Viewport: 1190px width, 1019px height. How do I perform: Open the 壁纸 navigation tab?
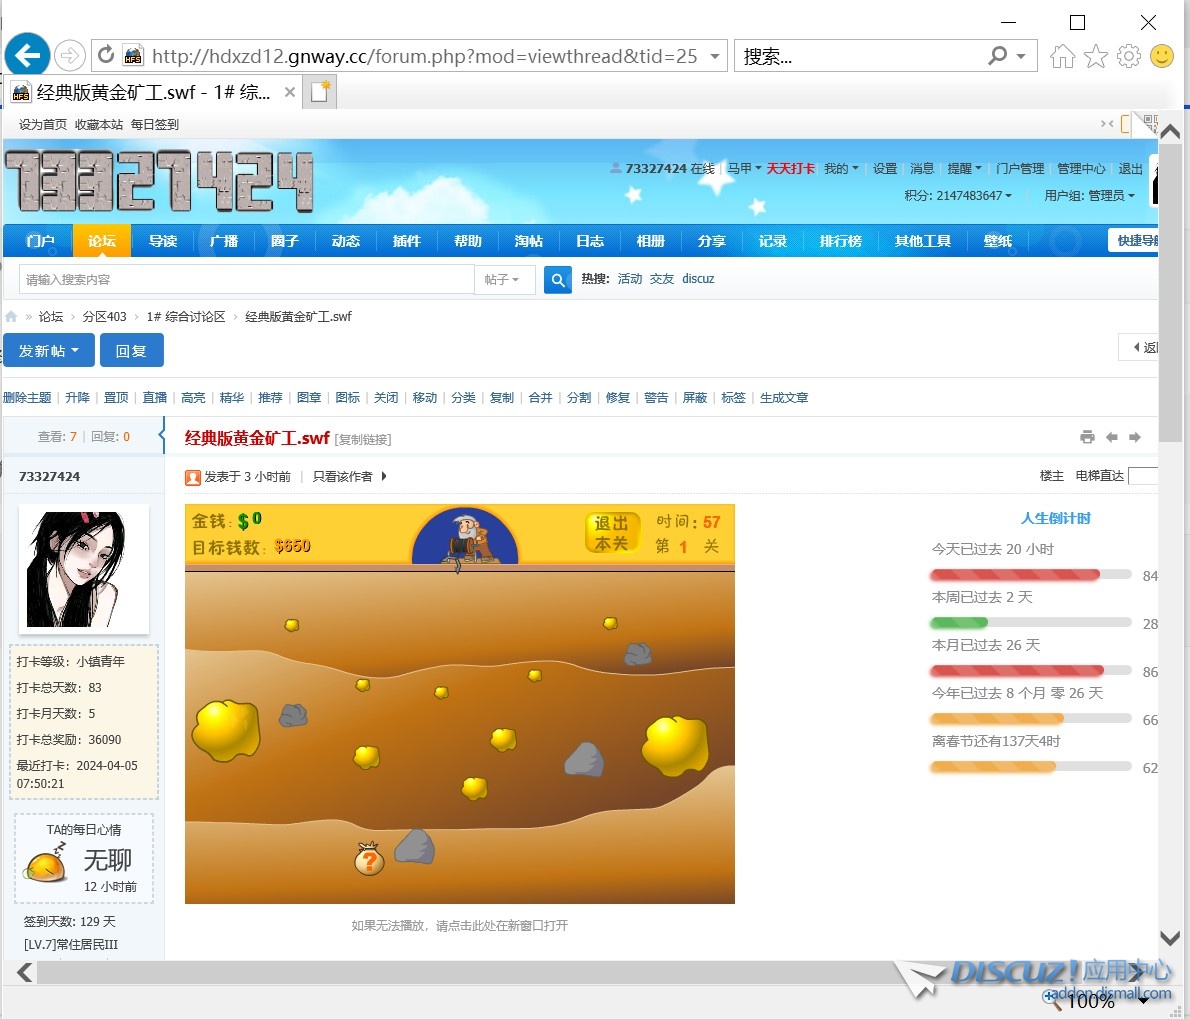tap(997, 241)
